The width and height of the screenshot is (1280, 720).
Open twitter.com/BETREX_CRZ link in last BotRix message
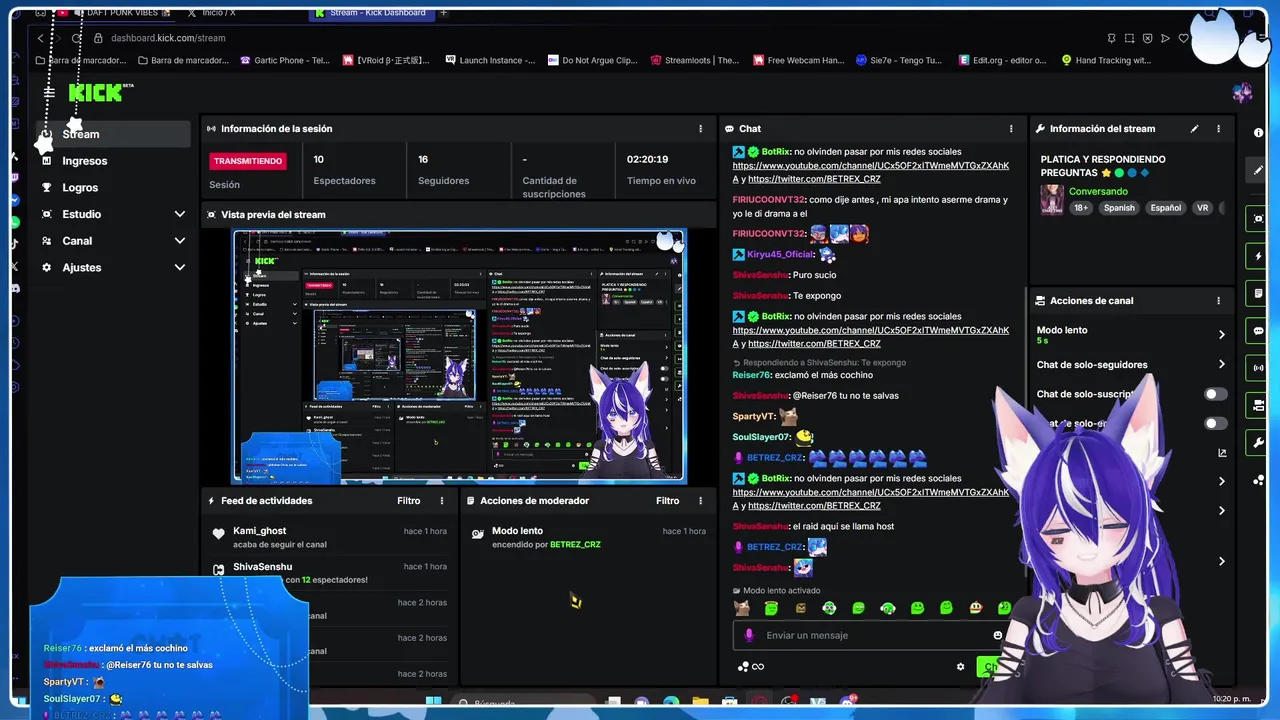(814, 506)
